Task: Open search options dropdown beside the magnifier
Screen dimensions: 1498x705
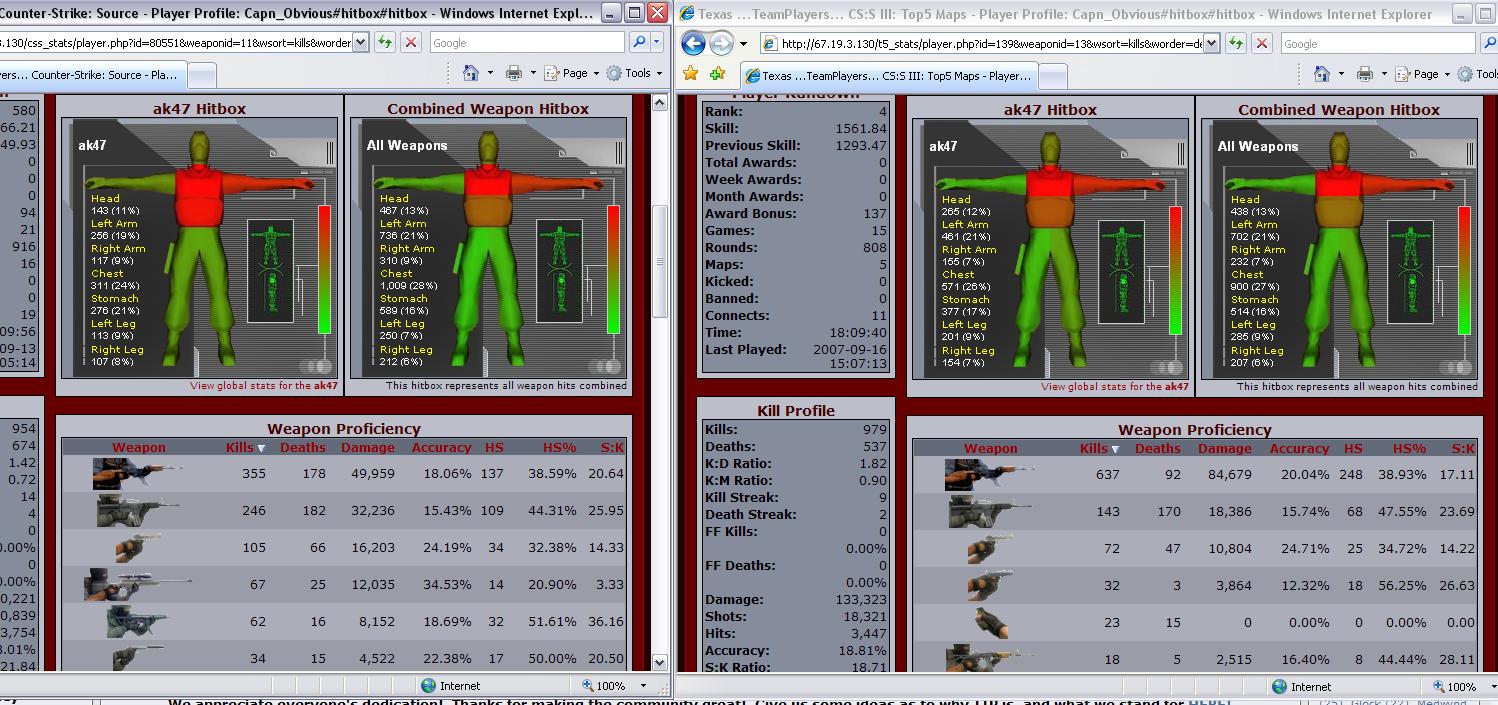Action: 657,42
